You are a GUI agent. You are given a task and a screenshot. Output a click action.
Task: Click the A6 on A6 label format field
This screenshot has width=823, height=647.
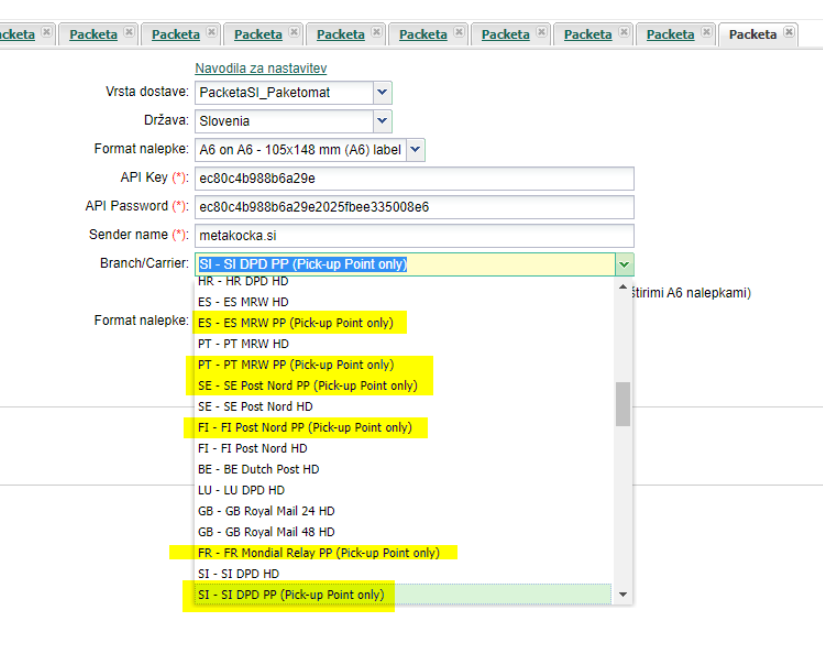(301, 150)
